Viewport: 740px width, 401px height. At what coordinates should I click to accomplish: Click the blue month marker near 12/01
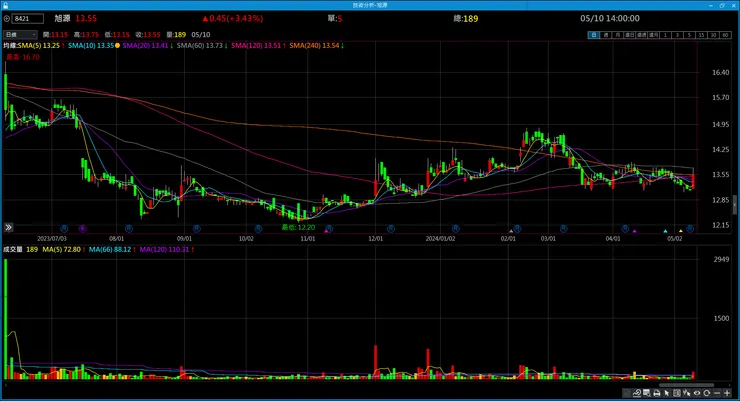coord(391,228)
